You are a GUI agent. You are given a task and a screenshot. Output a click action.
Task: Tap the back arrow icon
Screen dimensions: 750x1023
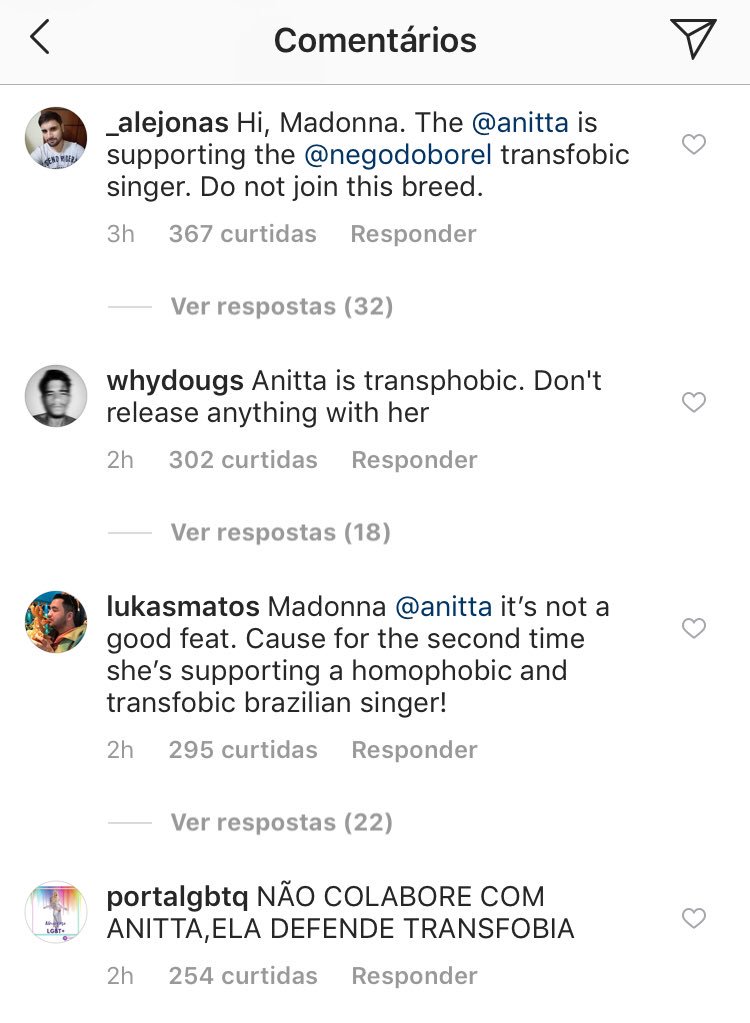(x=40, y=39)
